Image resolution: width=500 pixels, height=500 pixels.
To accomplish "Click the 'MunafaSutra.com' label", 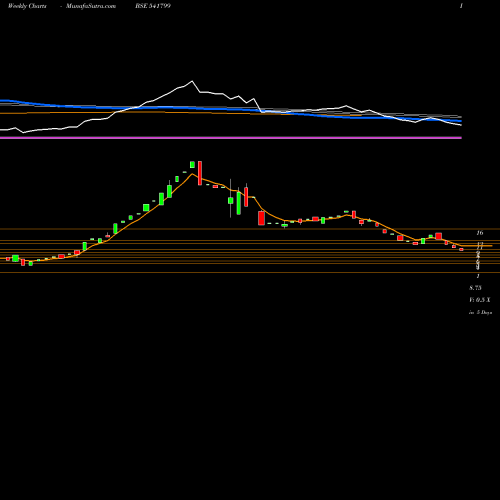I will (91, 6).
